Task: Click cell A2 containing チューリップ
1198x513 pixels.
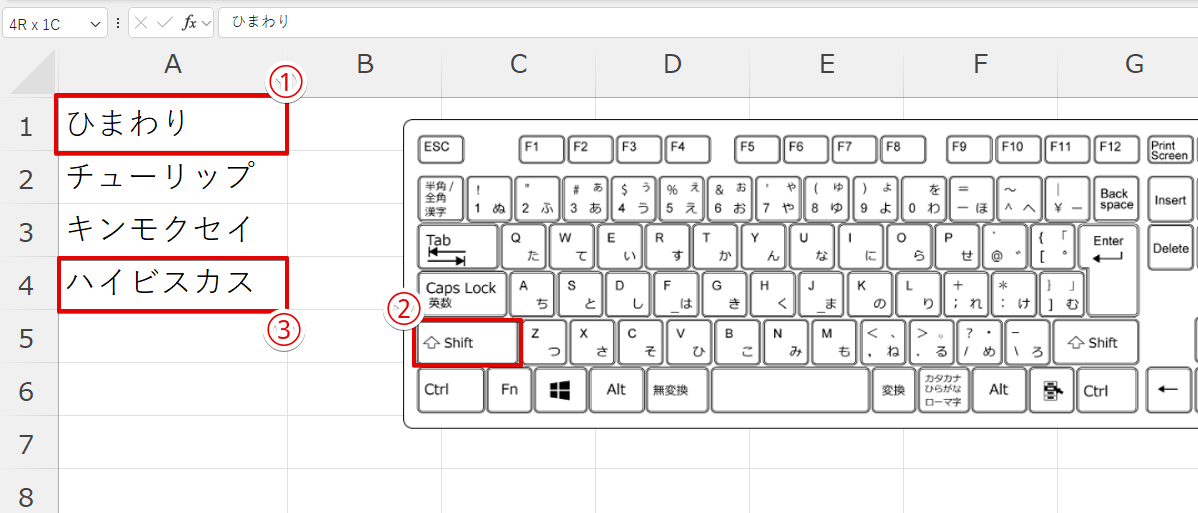Action: 172,178
